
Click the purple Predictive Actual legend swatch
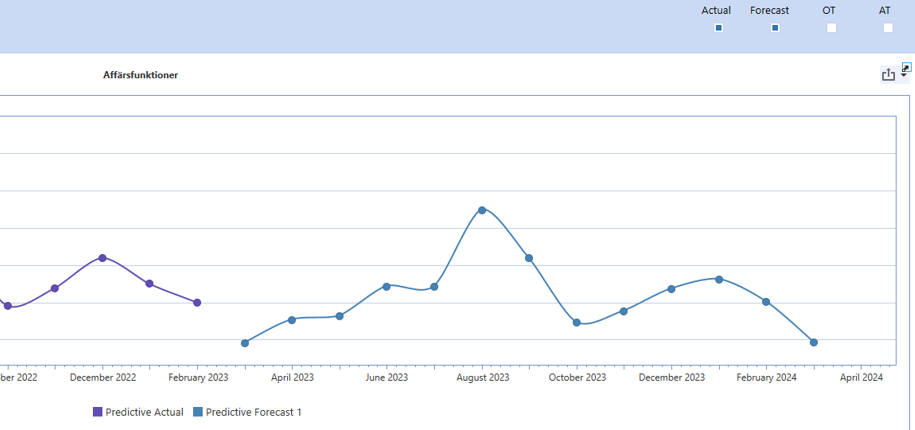click(x=98, y=412)
